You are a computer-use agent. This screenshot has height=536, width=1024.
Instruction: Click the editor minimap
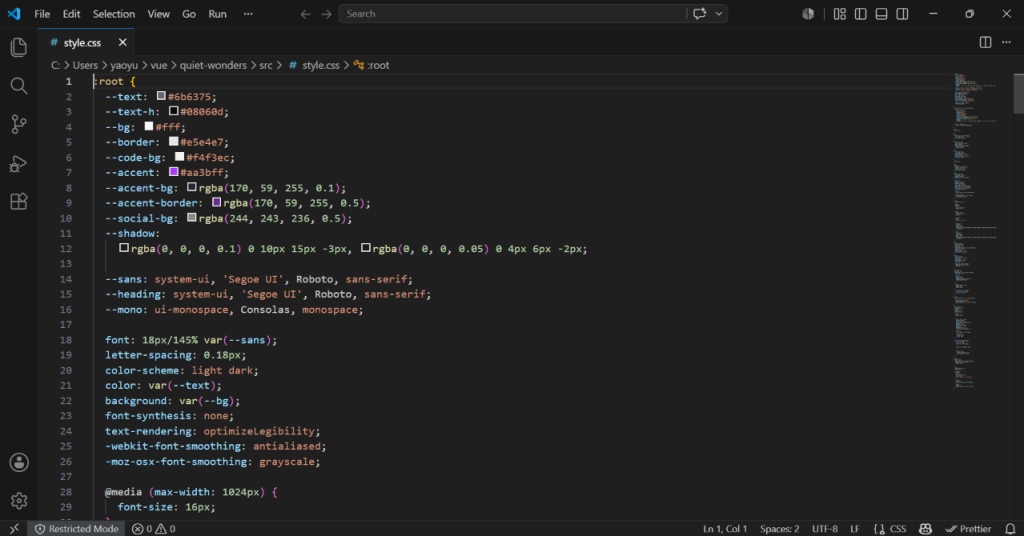point(976,232)
